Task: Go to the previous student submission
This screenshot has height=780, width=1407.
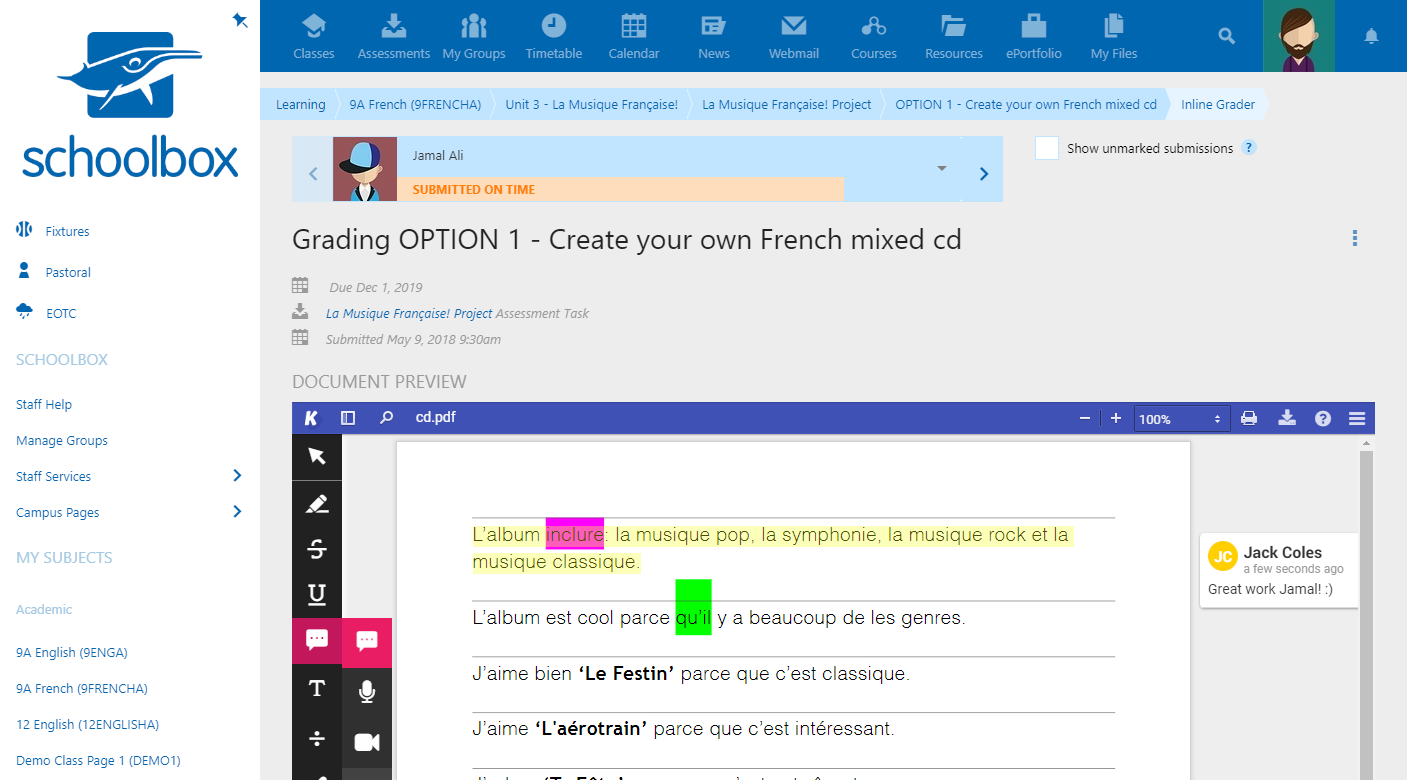Action: click(x=313, y=174)
